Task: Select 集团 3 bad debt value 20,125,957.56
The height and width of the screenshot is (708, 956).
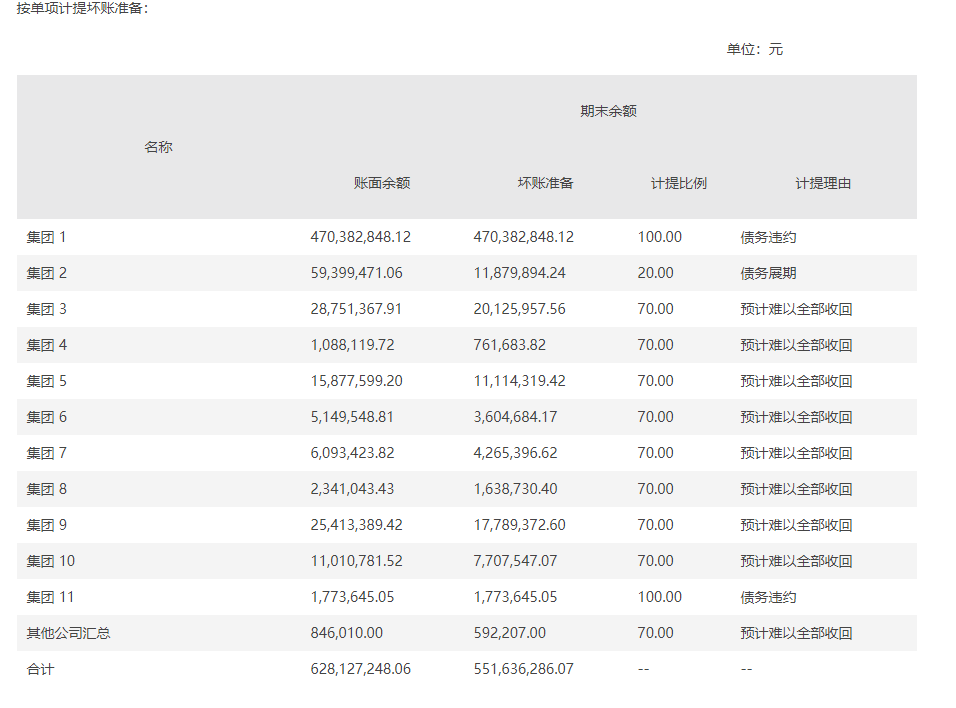Action: (519, 309)
